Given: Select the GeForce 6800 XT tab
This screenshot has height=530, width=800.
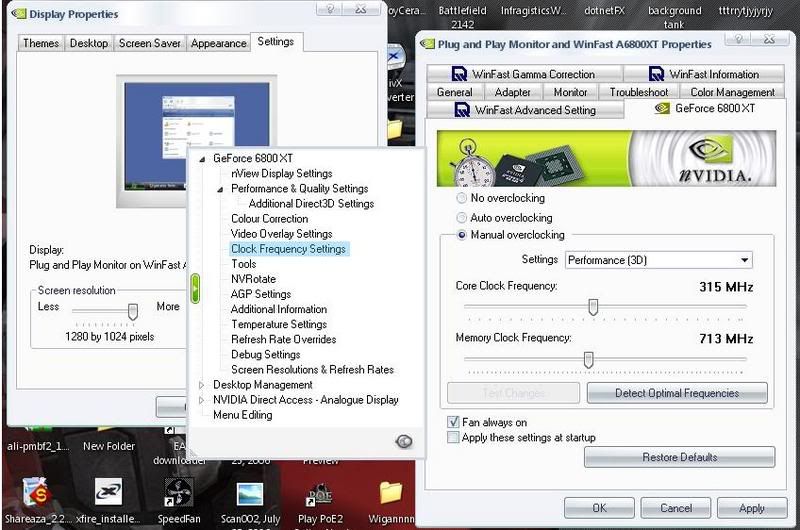Looking at the screenshot, I should point(705,108).
